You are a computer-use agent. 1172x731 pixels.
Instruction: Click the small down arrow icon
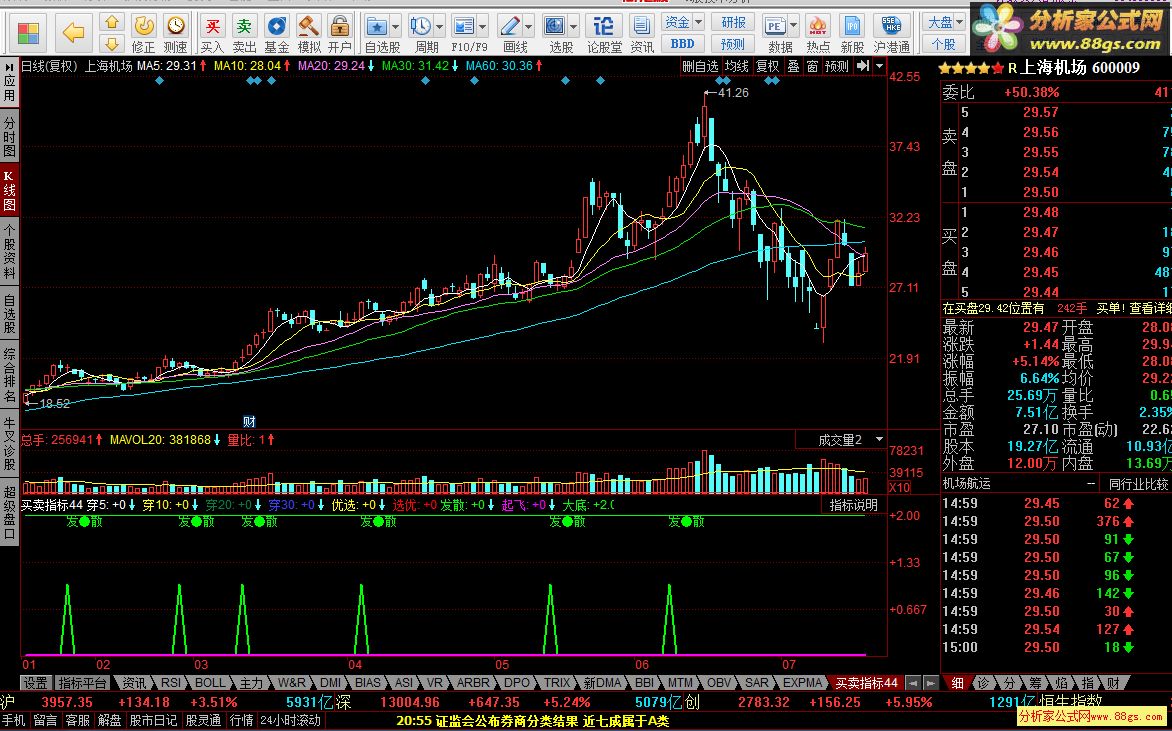click(112, 43)
